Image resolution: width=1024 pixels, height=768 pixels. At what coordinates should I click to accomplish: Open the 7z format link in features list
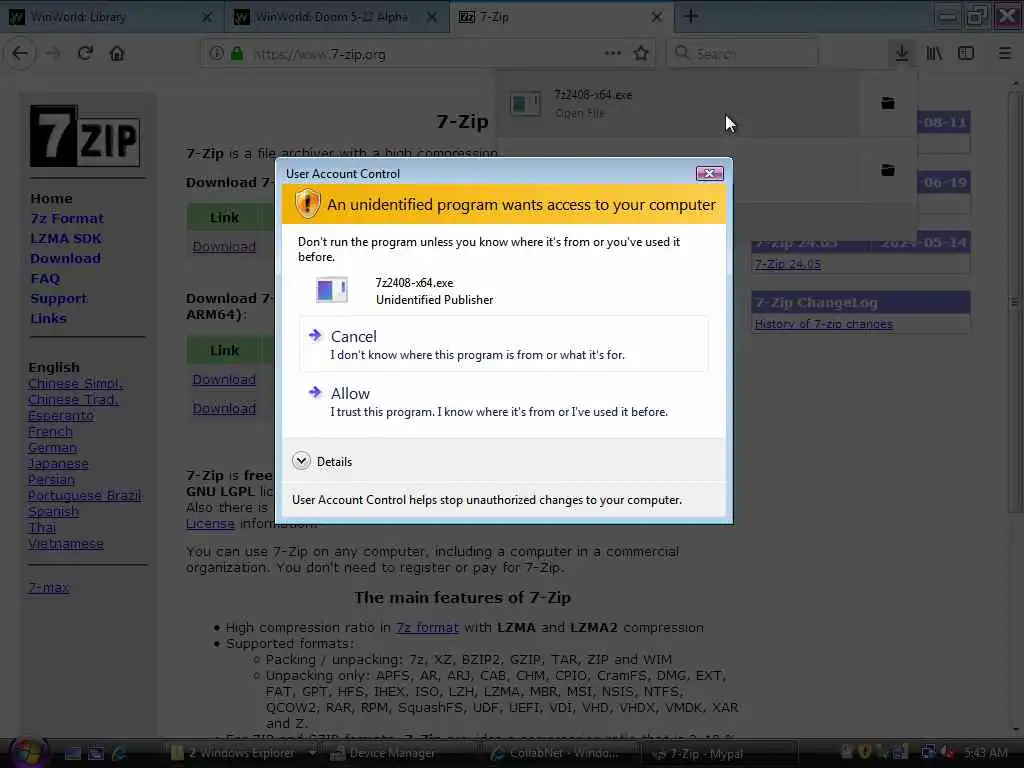(427, 628)
